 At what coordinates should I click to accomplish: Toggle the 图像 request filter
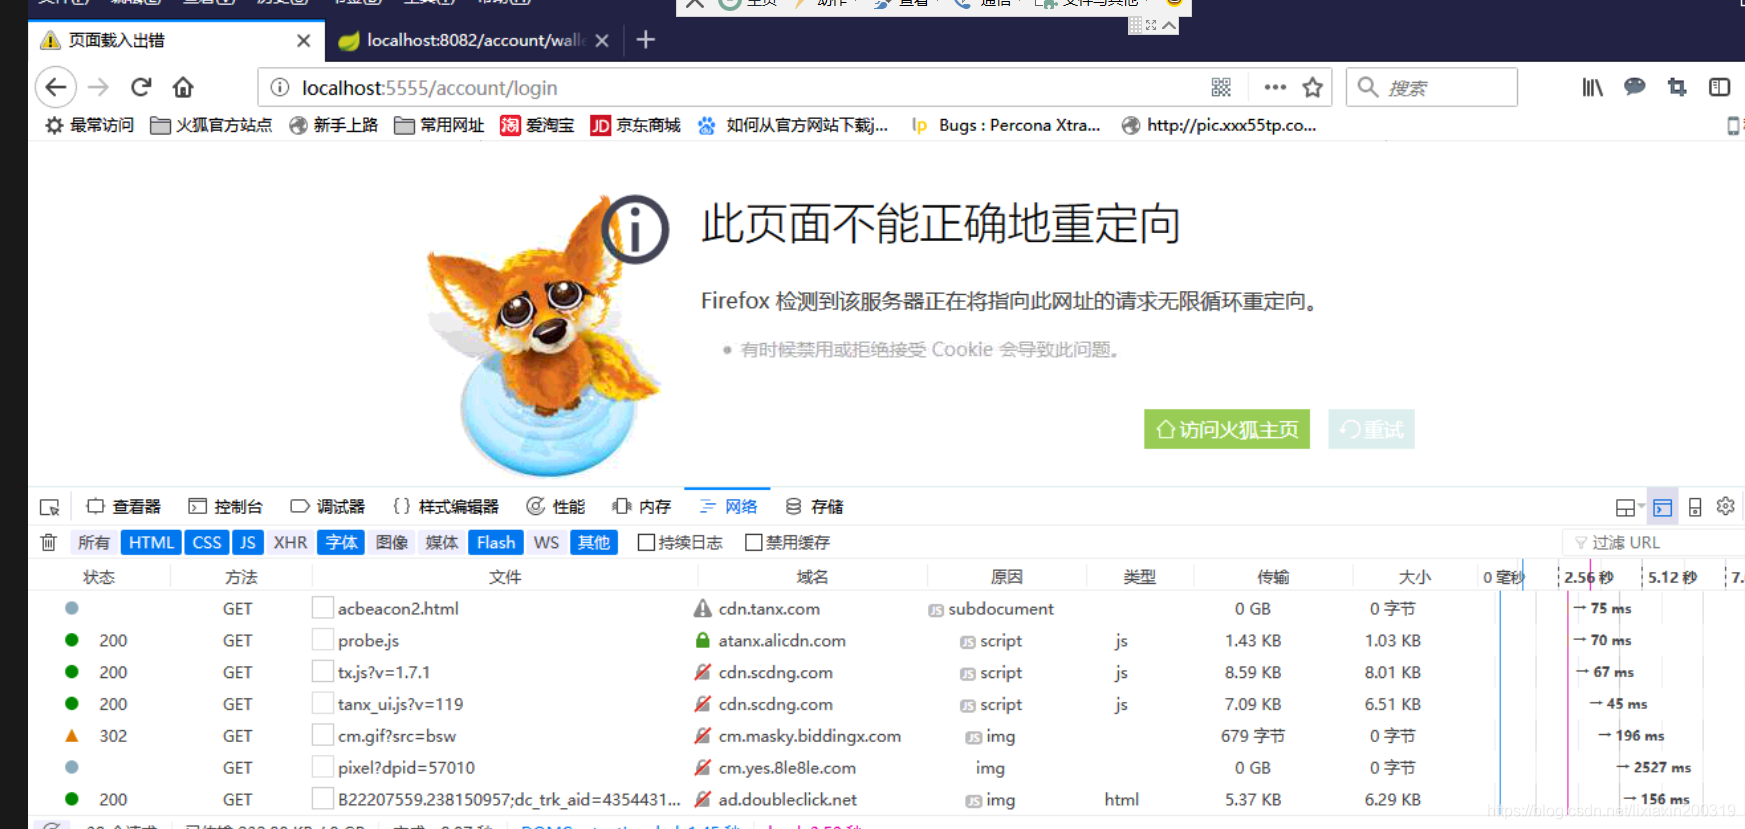392,542
